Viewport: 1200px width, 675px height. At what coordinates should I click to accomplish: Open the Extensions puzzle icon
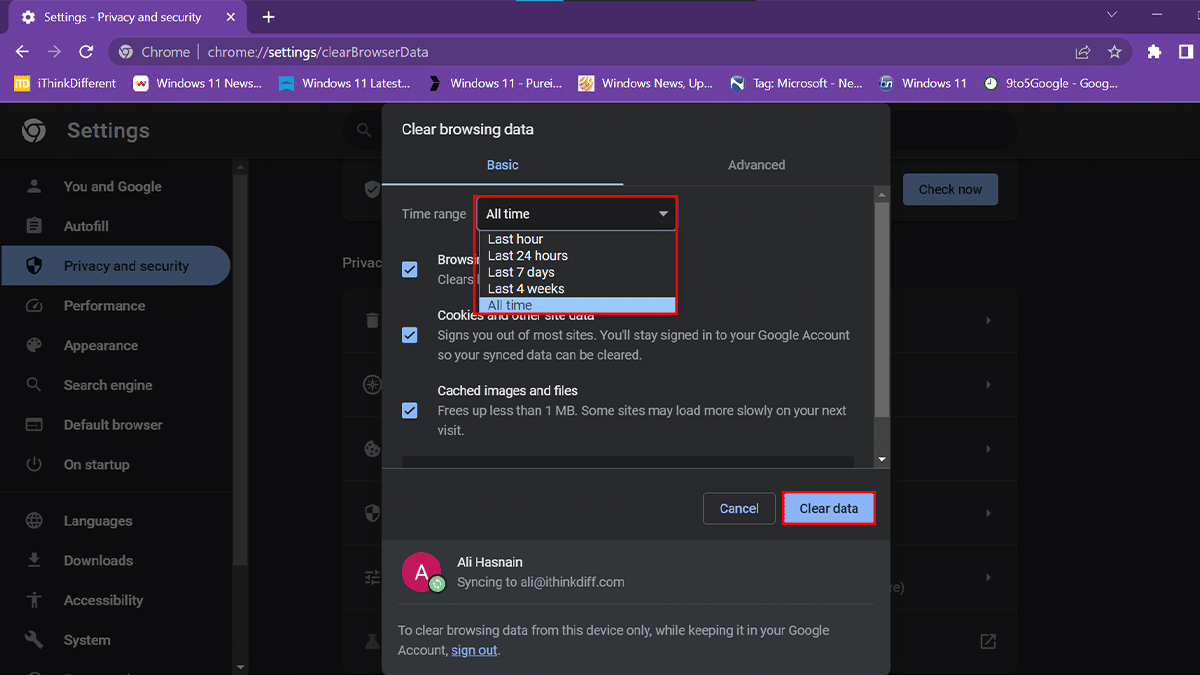[x=1154, y=52]
